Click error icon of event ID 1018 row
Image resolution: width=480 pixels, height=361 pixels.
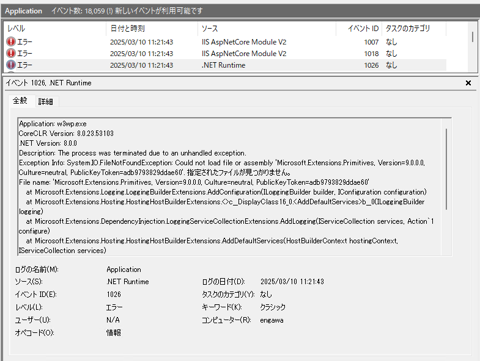pyautogui.click(x=11, y=53)
